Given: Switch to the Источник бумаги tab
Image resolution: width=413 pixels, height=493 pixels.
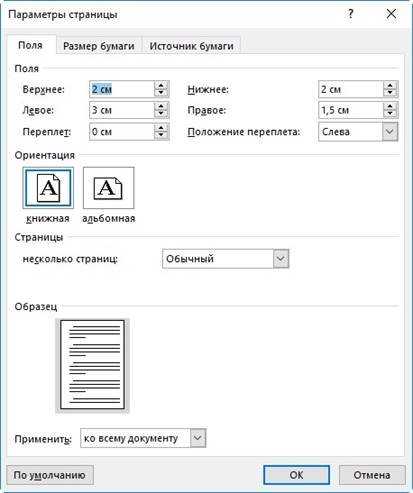Looking at the screenshot, I should pos(191,46).
